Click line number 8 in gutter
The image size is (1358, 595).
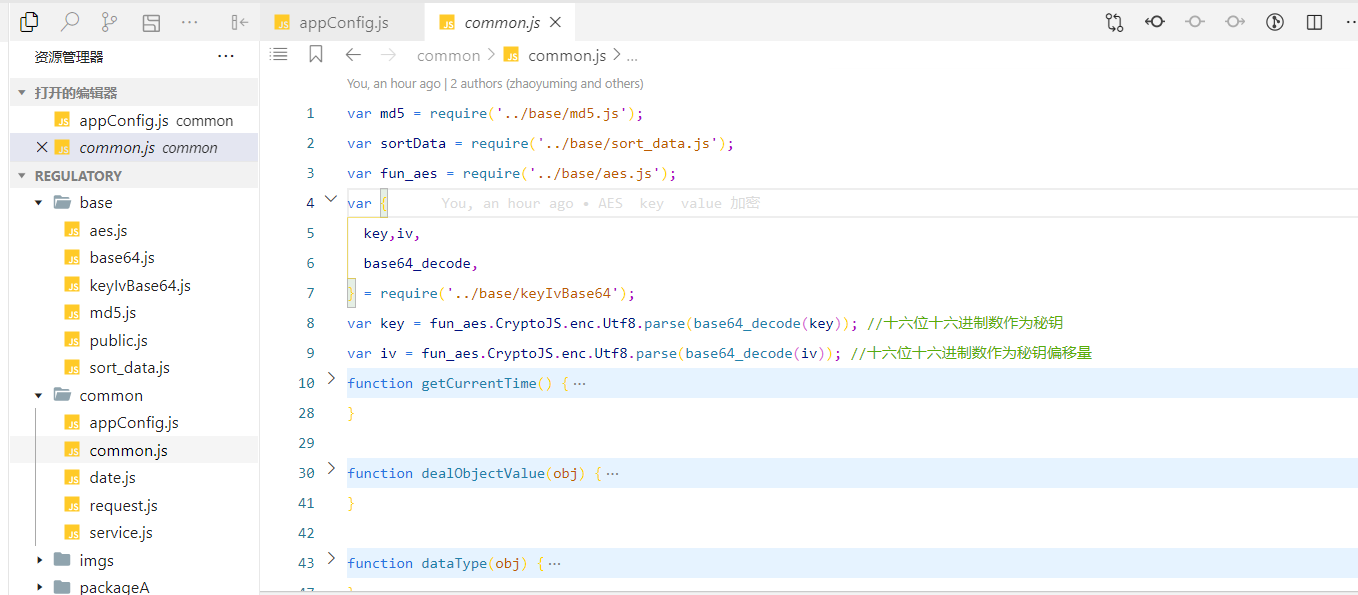click(310, 323)
